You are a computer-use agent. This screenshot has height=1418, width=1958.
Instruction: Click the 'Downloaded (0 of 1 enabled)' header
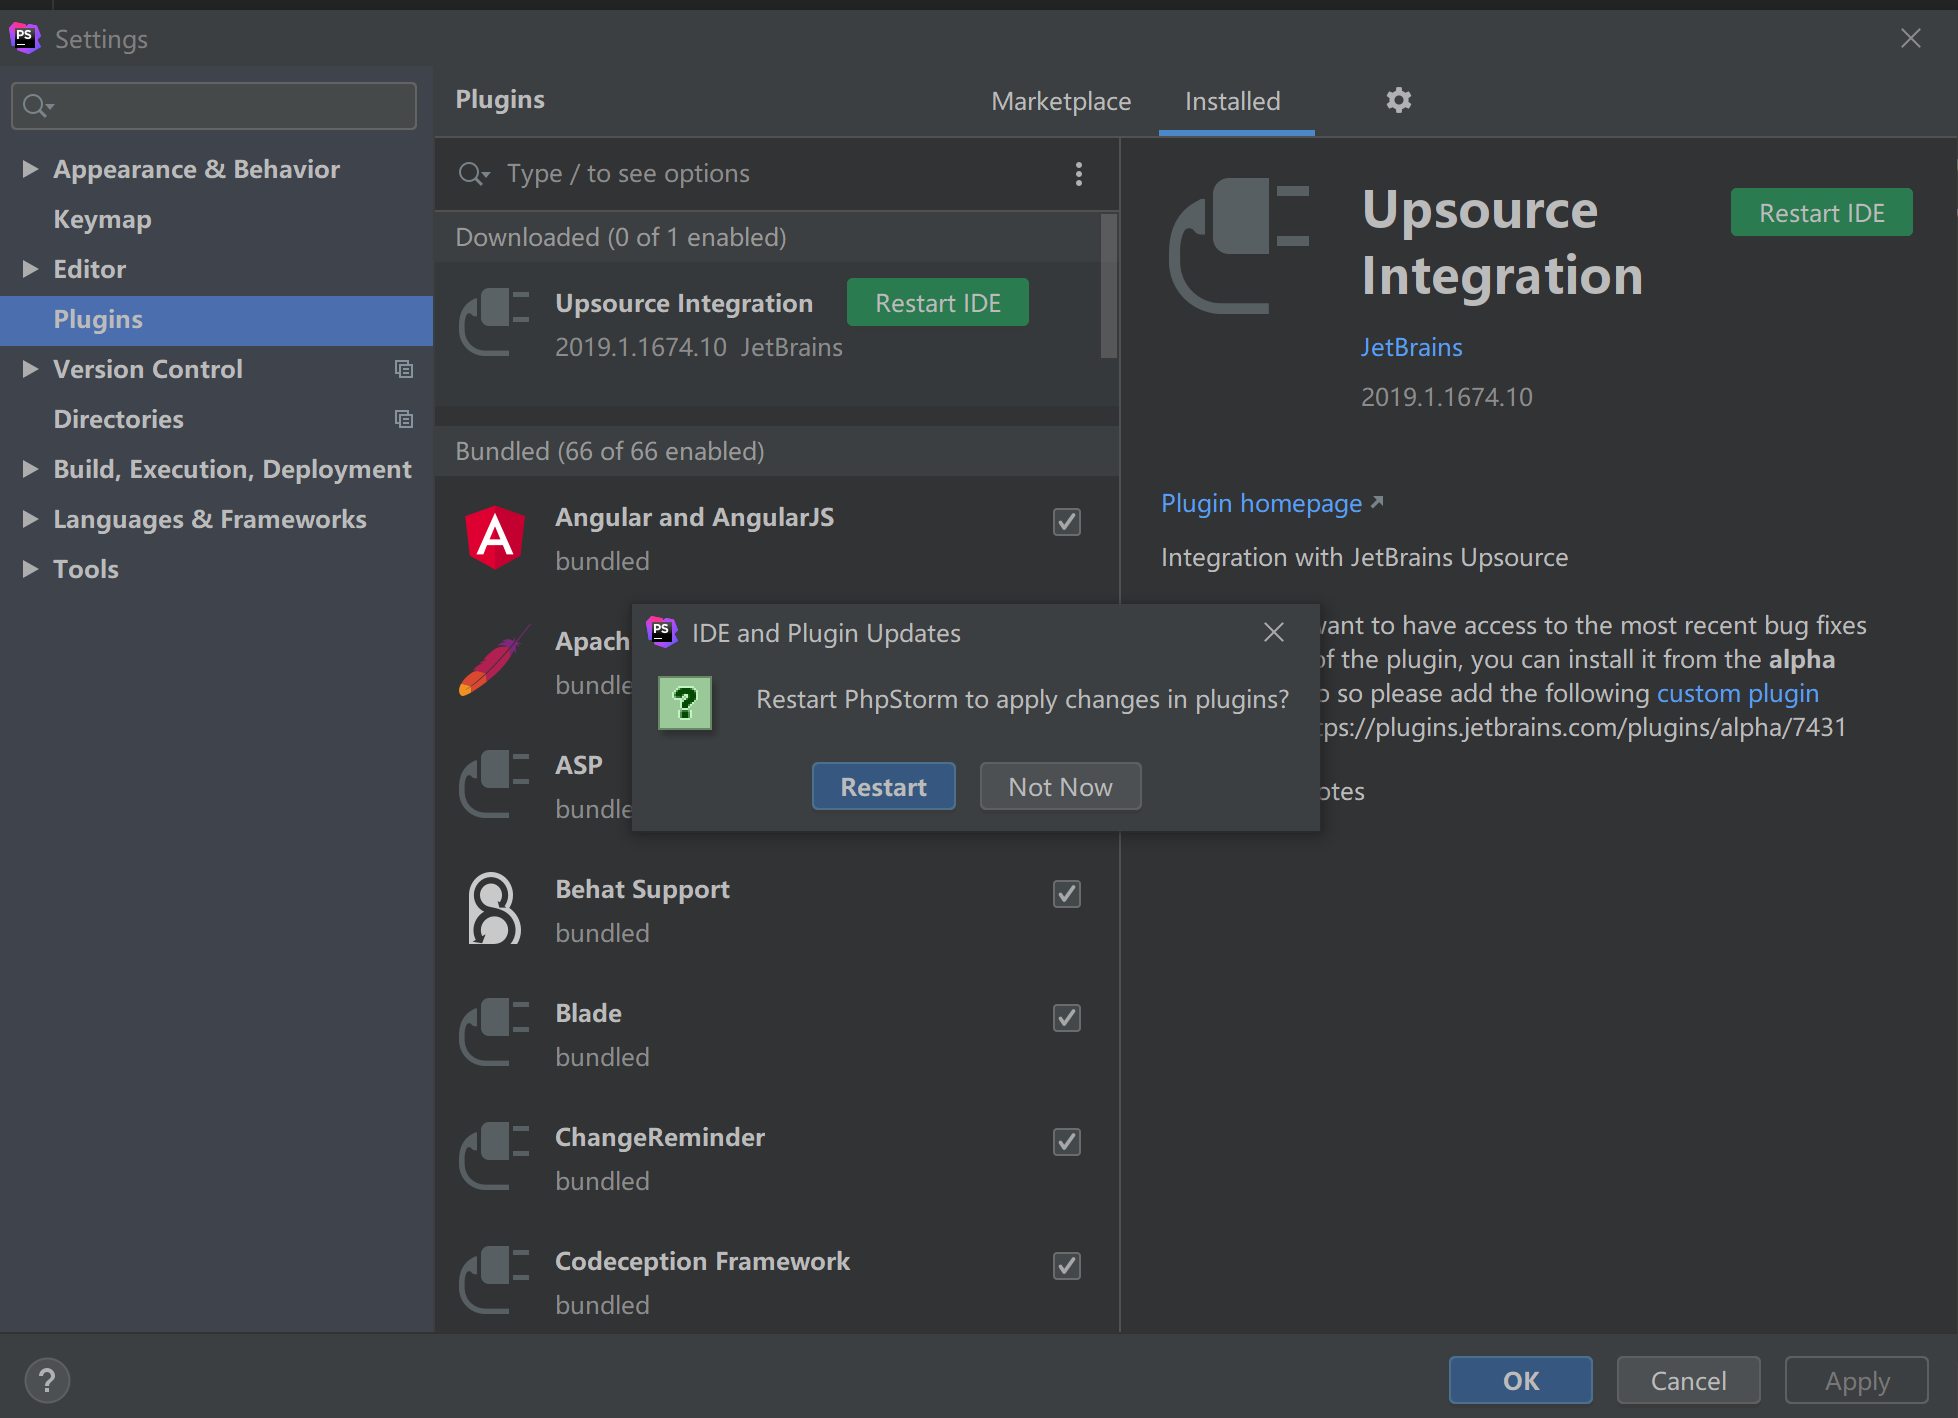[x=777, y=237]
